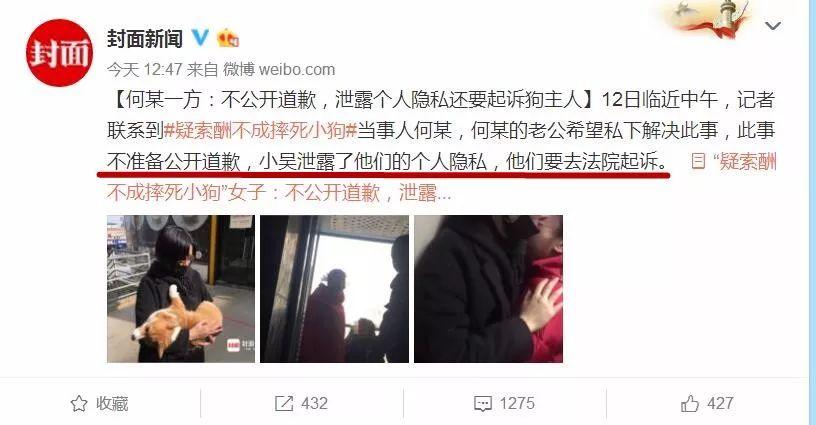Viewport: 816px width, 425px height.
Task: Open the linked article “疑索酬不成摔死小狗”女子
Action: coord(441,177)
